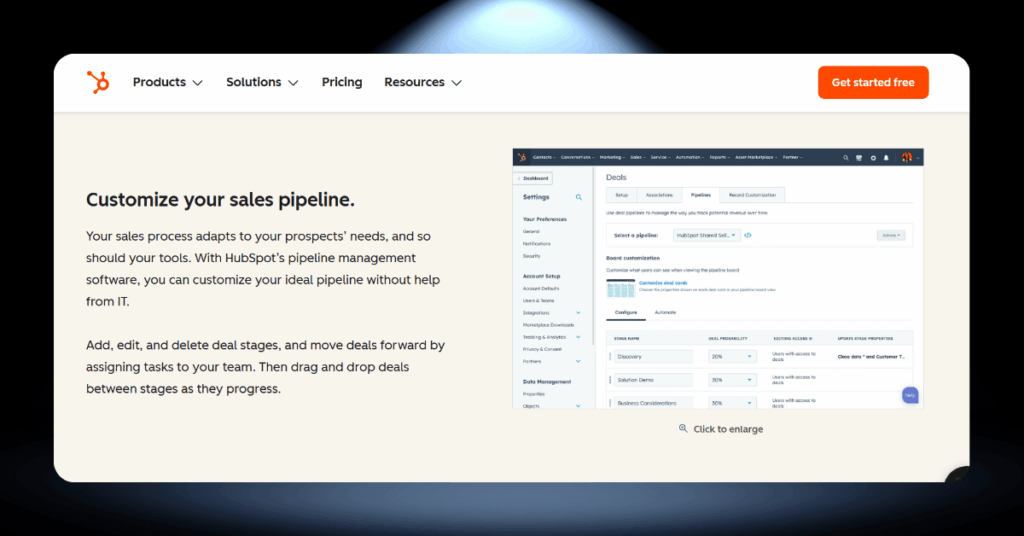Open the probability dropdown for Business Considerations
The image size is (1024, 536).
coord(732,403)
